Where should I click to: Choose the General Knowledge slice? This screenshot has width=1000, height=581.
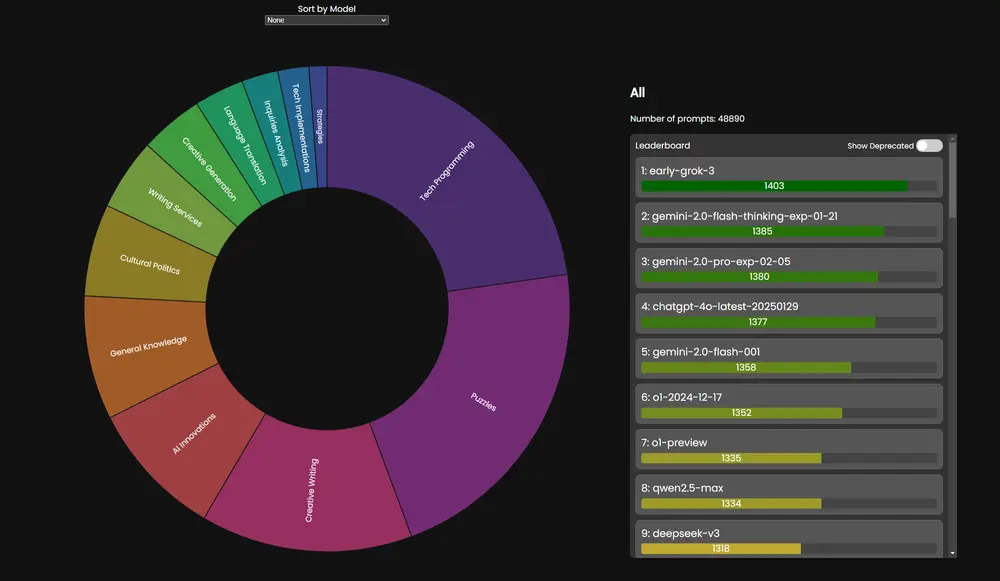point(148,347)
